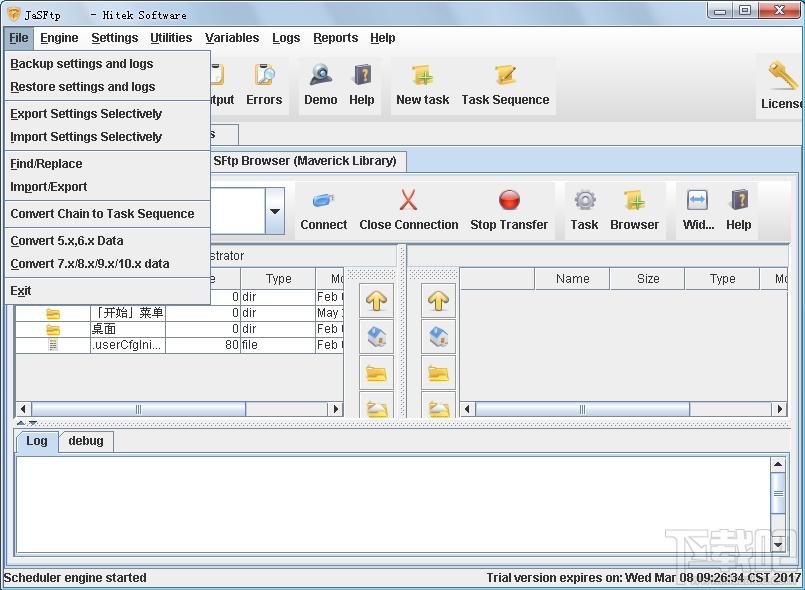Choose Convert 5.x,6.x Data
This screenshot has height=590, width=805.
click(107, 241)
